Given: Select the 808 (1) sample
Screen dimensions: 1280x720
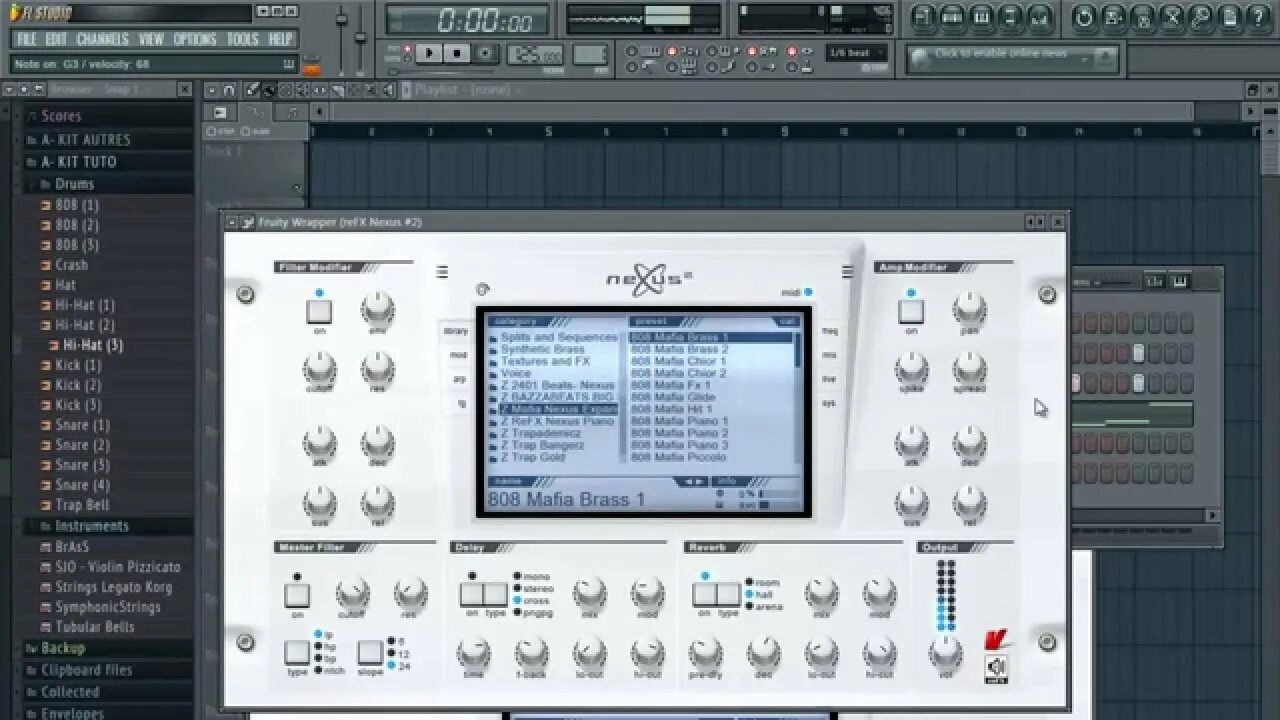Looking at the screenshot, I should coord(76,204).
